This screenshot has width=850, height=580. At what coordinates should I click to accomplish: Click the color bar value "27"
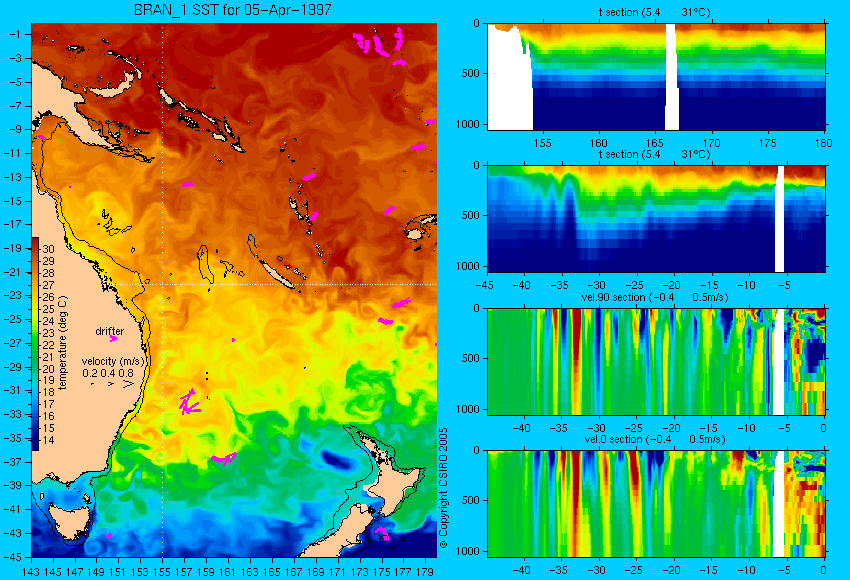pyautogui.click(x=48, y=285)
